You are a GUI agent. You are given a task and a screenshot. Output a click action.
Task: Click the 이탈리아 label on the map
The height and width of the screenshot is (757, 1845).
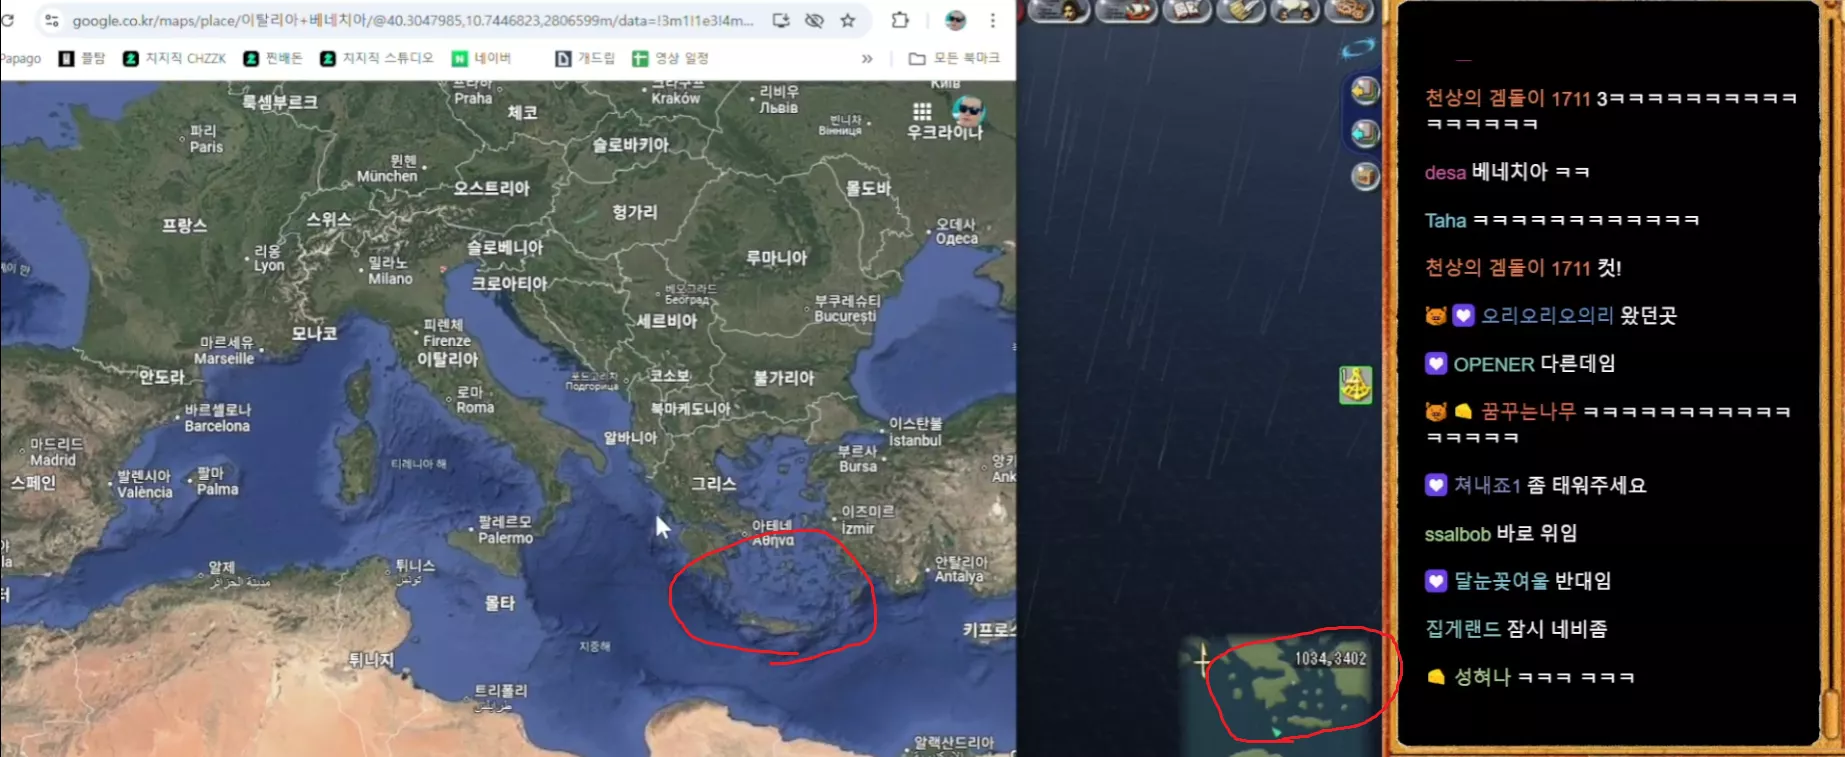click(x=447, y=360)
